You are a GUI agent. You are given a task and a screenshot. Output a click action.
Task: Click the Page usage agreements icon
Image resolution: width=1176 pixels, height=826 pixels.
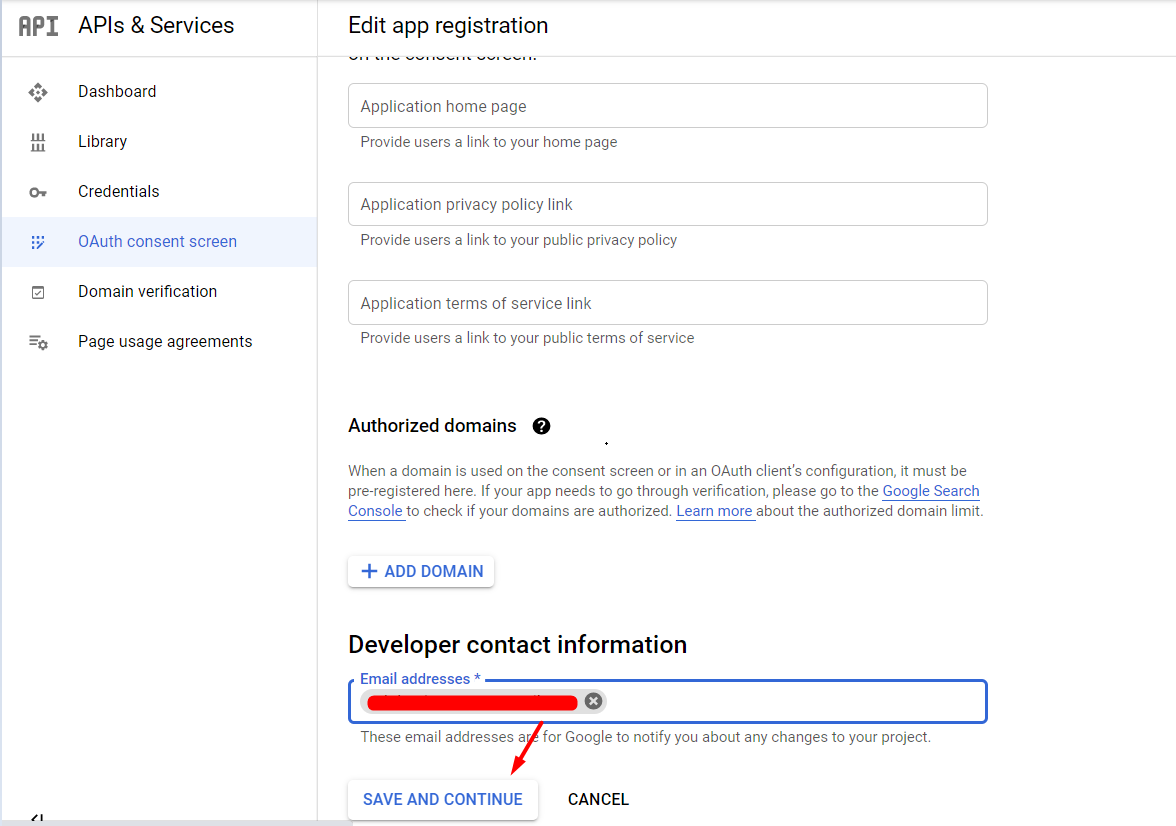[x=38, y=343]
